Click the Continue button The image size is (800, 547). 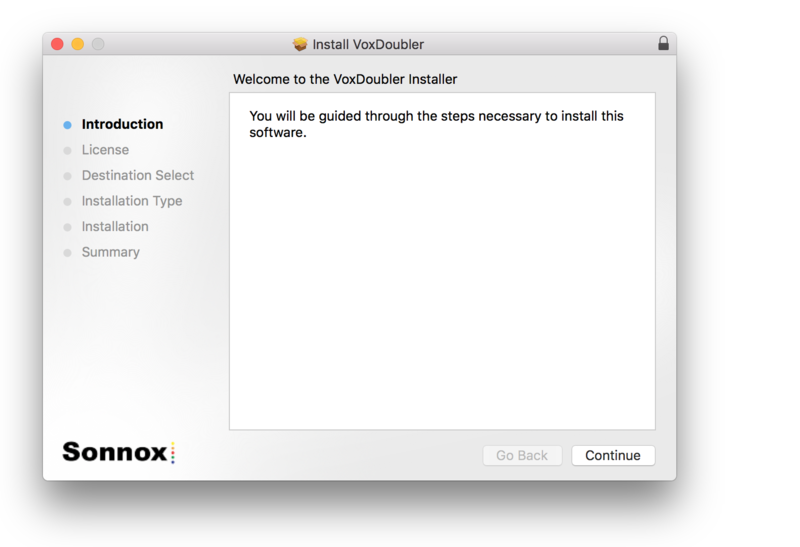tap(613, 455)
